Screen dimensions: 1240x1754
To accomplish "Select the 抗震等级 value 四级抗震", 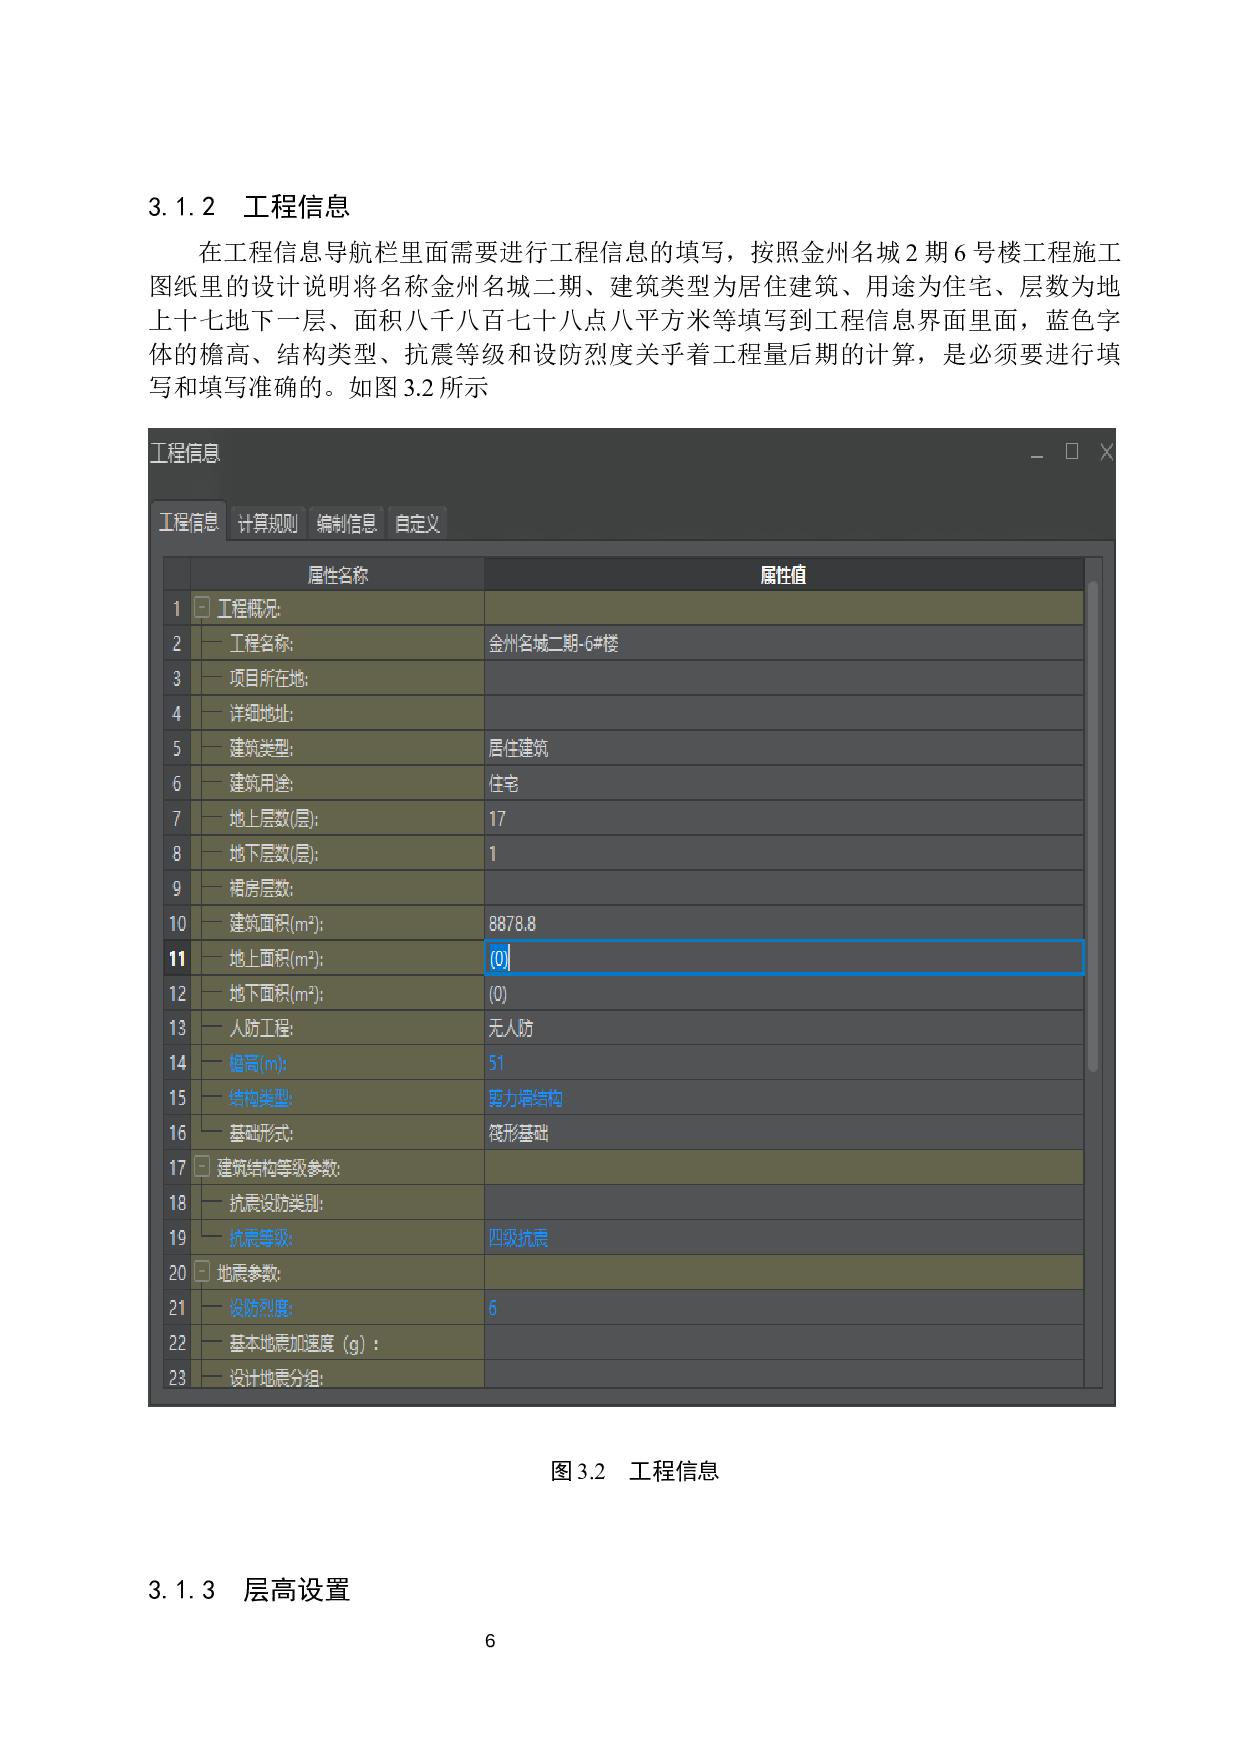I will (x=784, y=1237).
